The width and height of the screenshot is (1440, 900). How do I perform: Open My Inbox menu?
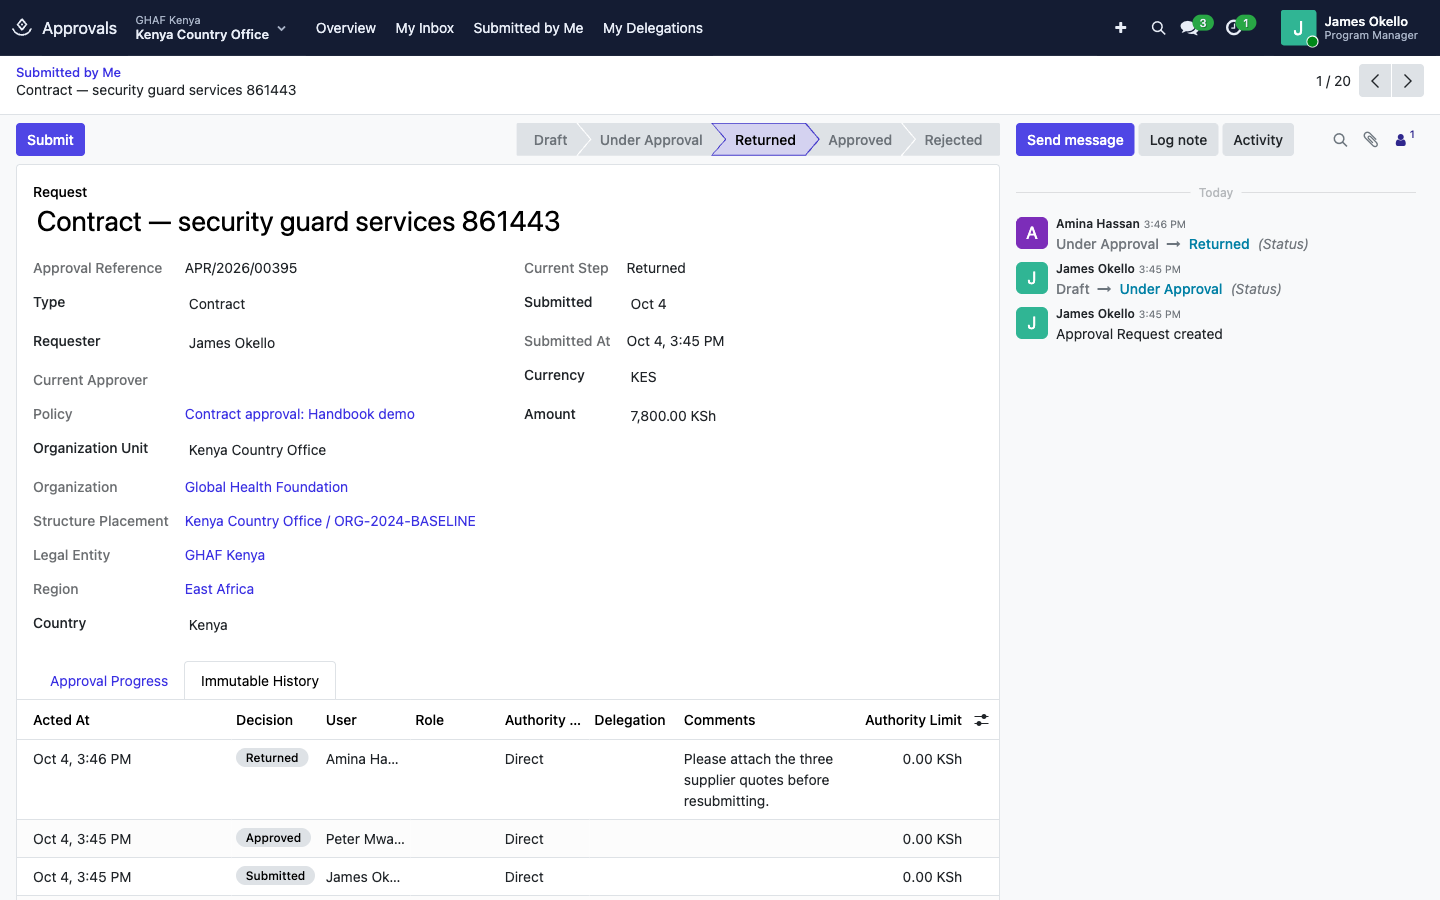(x=425, y=28)
